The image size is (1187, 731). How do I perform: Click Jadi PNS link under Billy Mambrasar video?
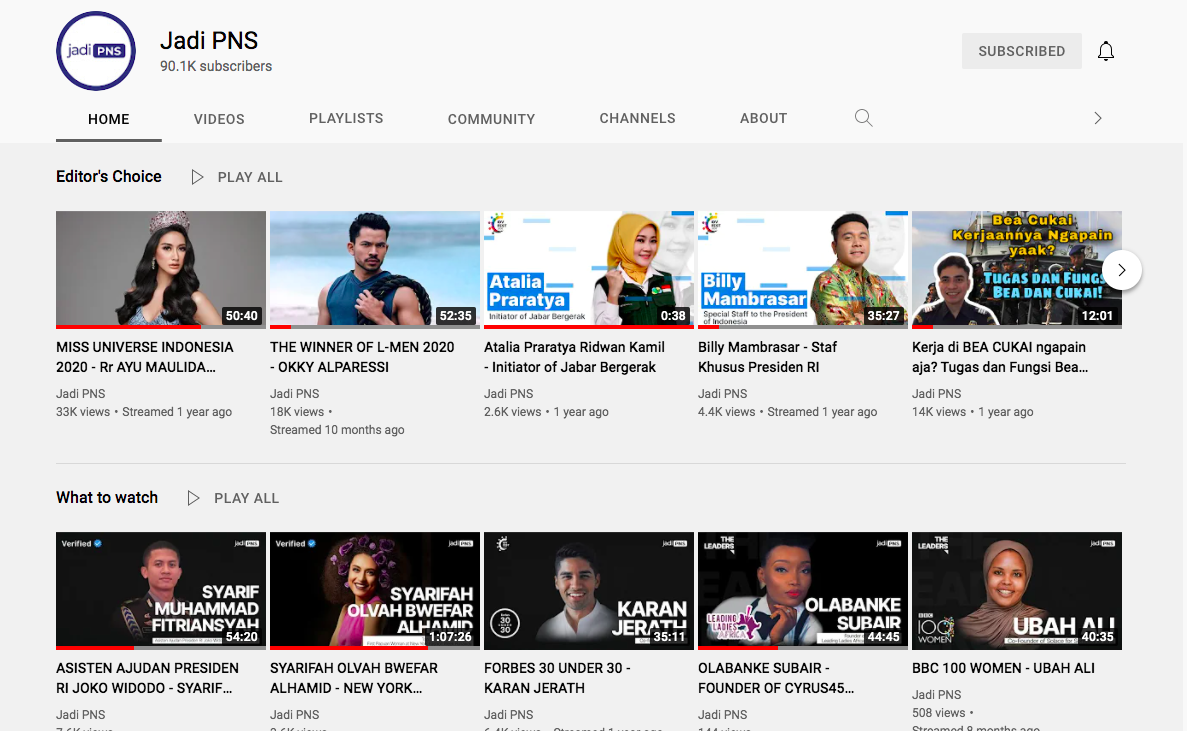(x=722, y=393)
